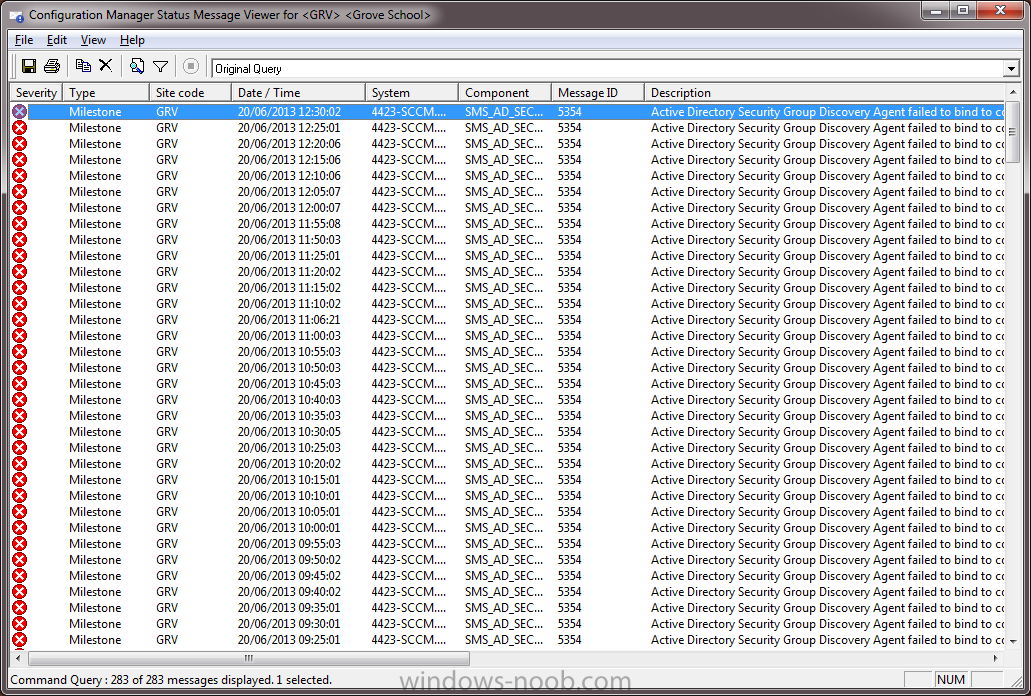Image resolution: width=1031 pixels, height=696 pixels.
Task: Click error icon on the 09:55:03 row
Action: [x=20, y=544]
